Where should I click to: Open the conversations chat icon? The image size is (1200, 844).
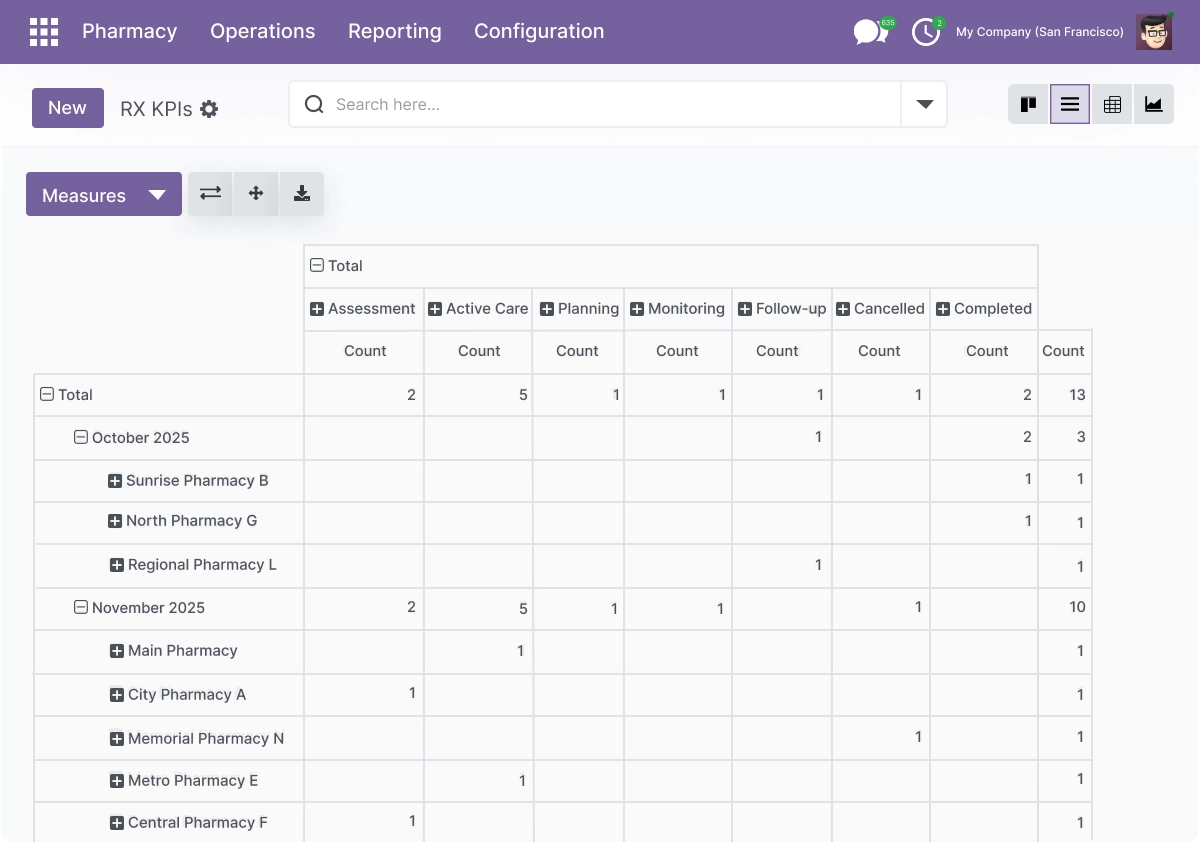pos(871,32)
